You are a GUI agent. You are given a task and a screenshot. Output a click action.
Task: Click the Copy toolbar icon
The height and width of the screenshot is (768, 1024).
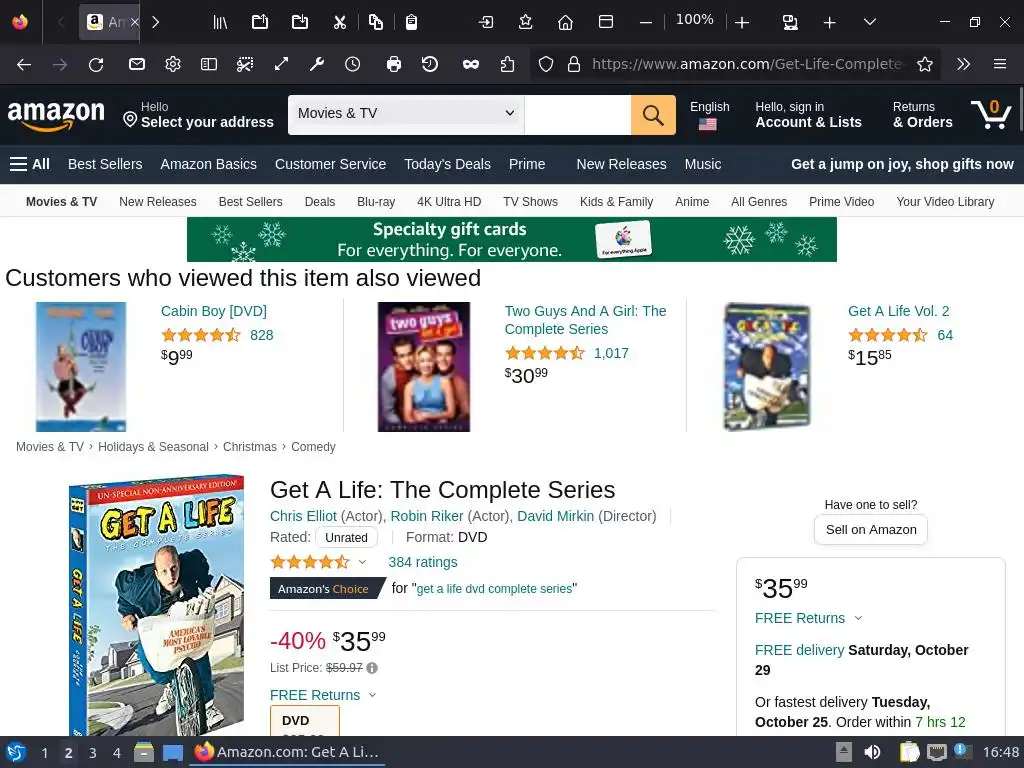coord(376,22)
